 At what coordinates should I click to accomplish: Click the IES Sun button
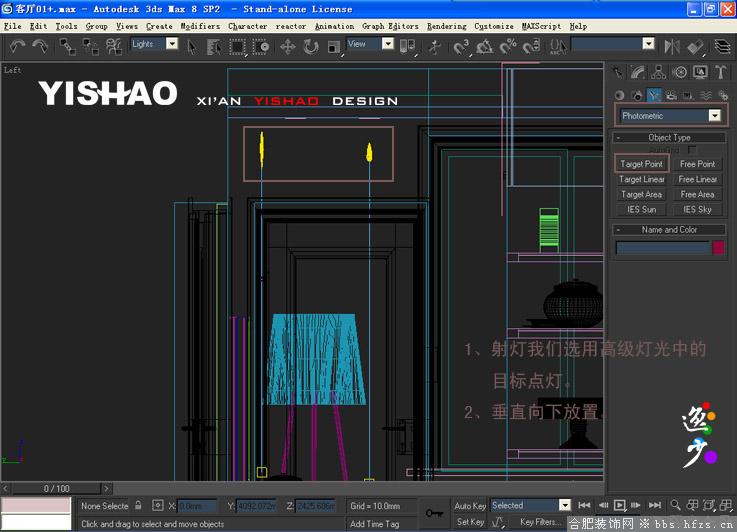tap(642, 209)
